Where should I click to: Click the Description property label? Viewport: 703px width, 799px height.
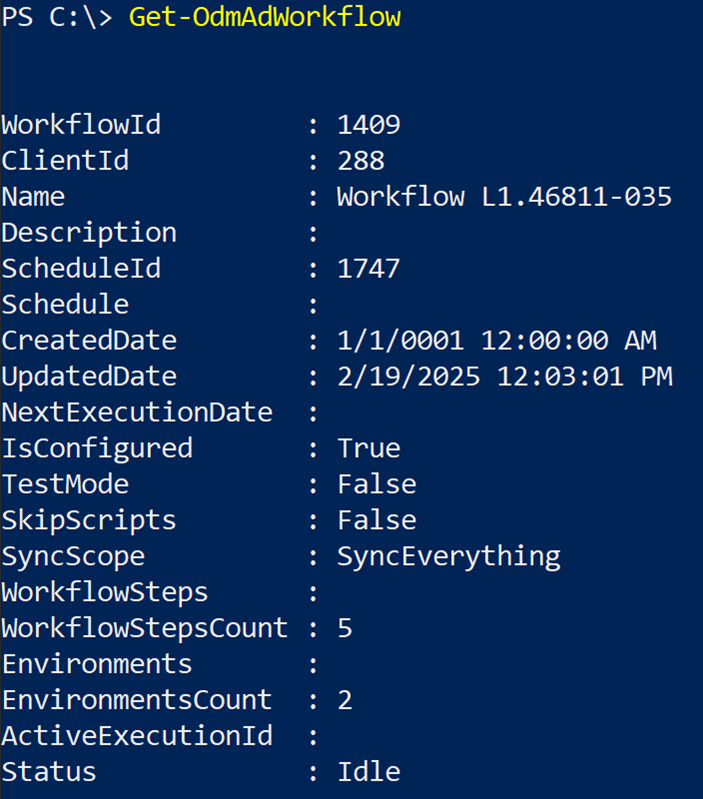tap(89, 233)
